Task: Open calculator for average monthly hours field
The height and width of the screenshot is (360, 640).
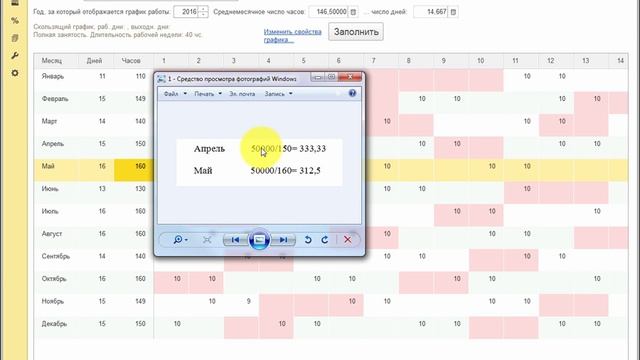Action: point(353,12)
